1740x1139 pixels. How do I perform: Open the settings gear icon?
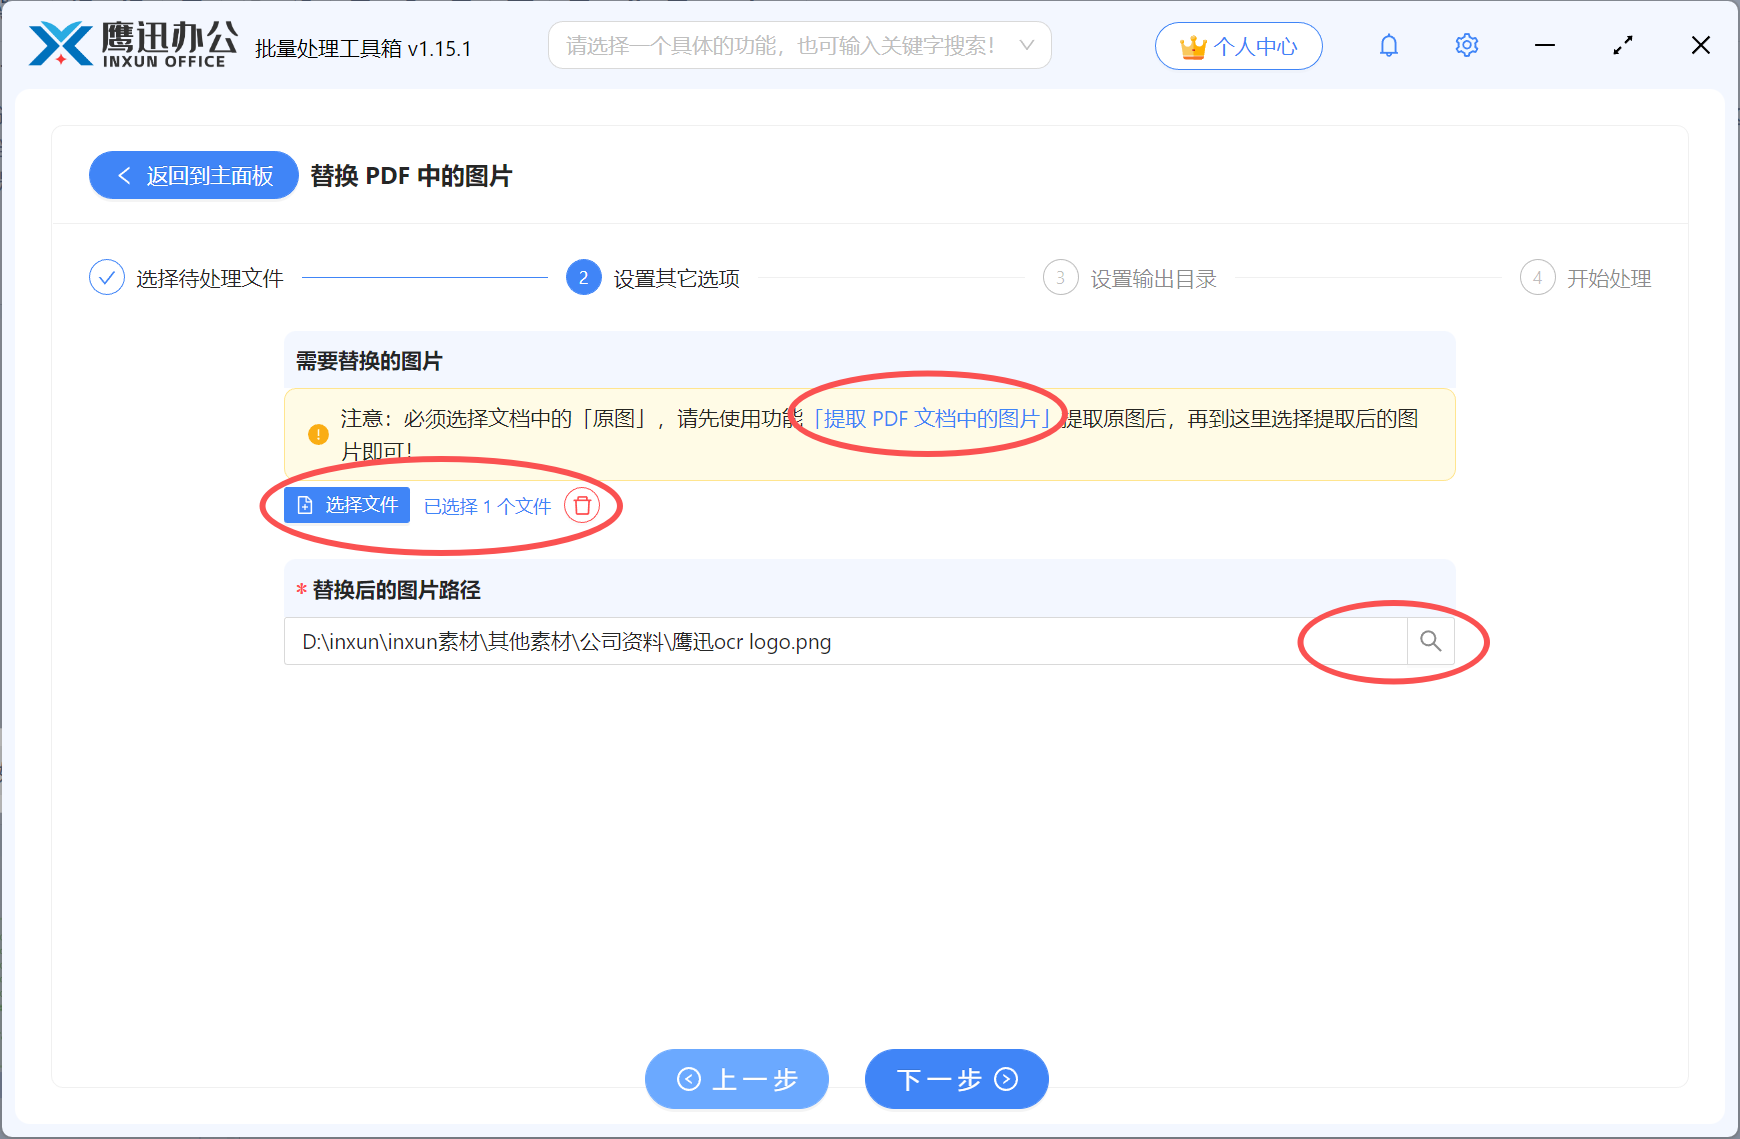tap(1466, 45)
